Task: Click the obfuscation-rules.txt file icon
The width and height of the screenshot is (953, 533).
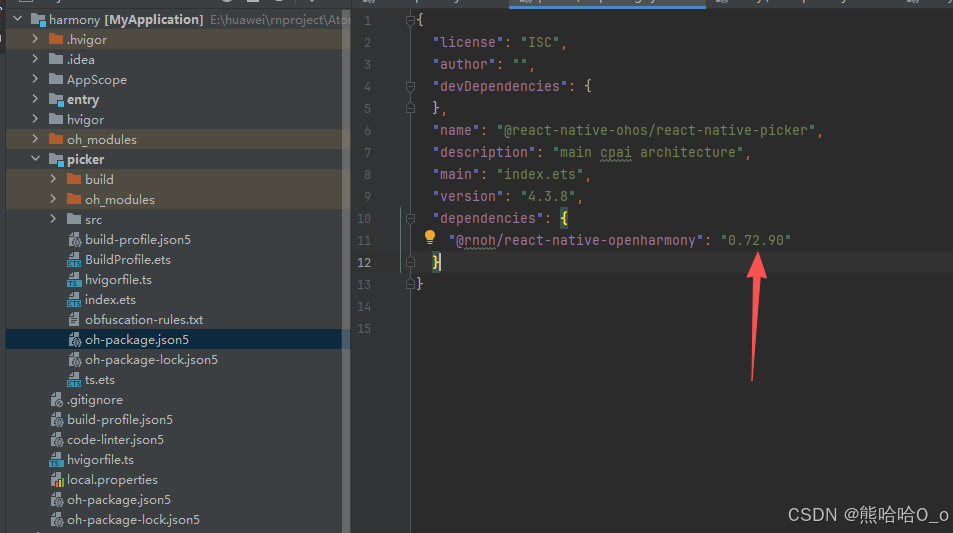Action: (74, 319)
